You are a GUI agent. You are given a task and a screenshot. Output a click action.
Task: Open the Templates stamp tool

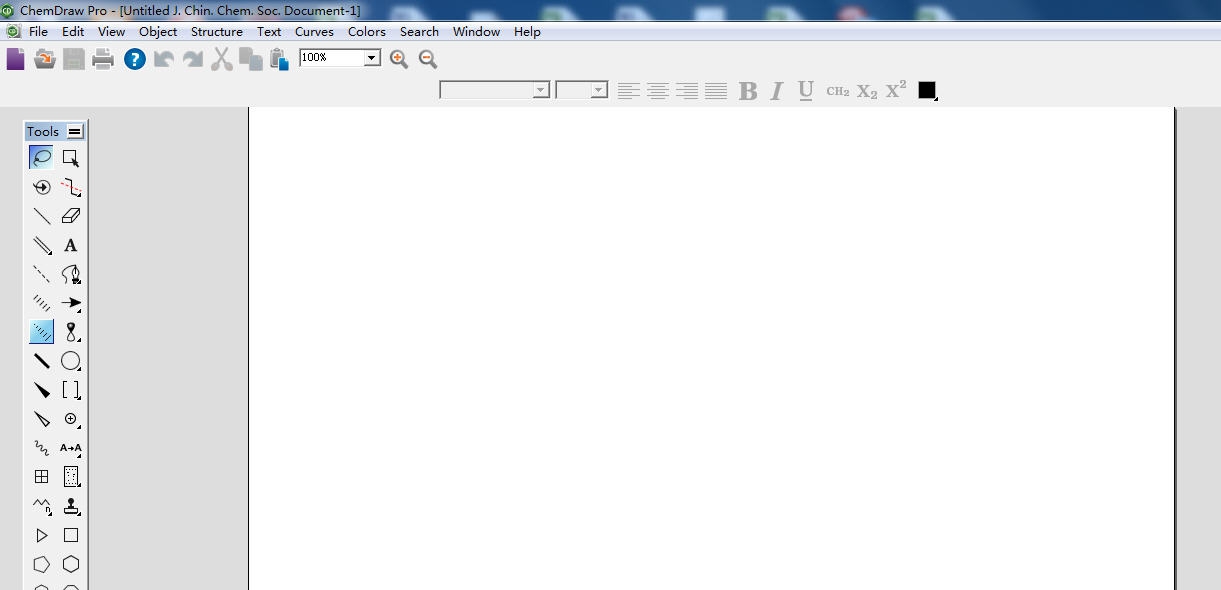tap(71, 506)
